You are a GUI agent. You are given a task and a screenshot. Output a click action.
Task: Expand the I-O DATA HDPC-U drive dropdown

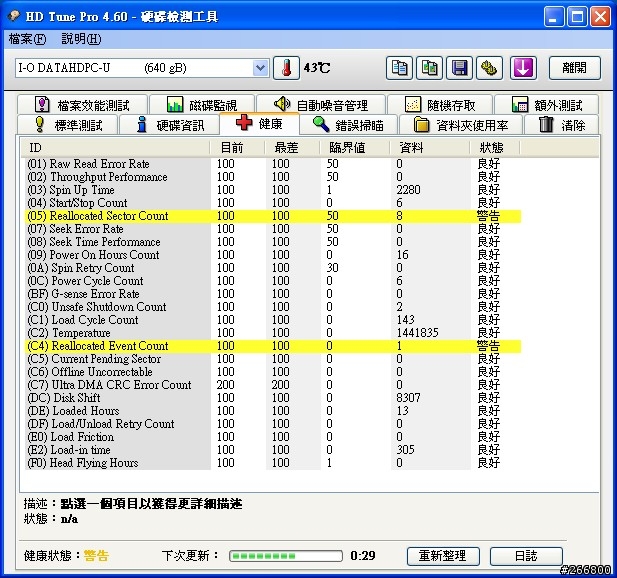click(260, 68)
